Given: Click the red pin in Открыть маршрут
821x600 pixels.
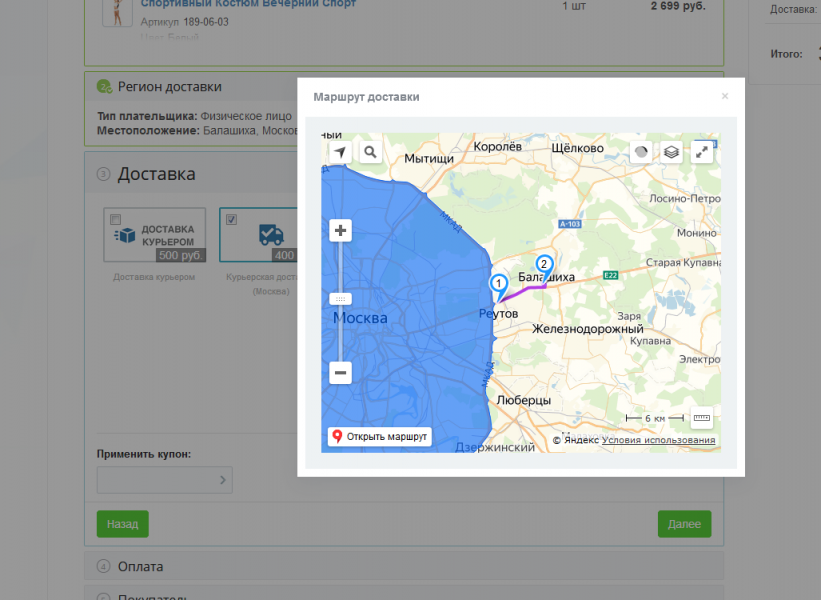Looking at the screenshot, I should 337,436.
